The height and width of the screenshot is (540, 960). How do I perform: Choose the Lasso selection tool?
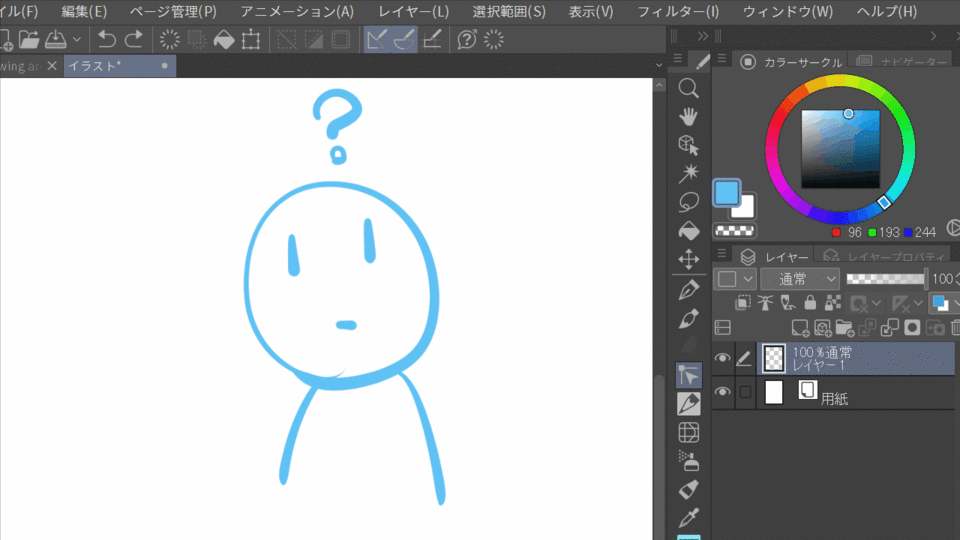click(x=688, y=202)
